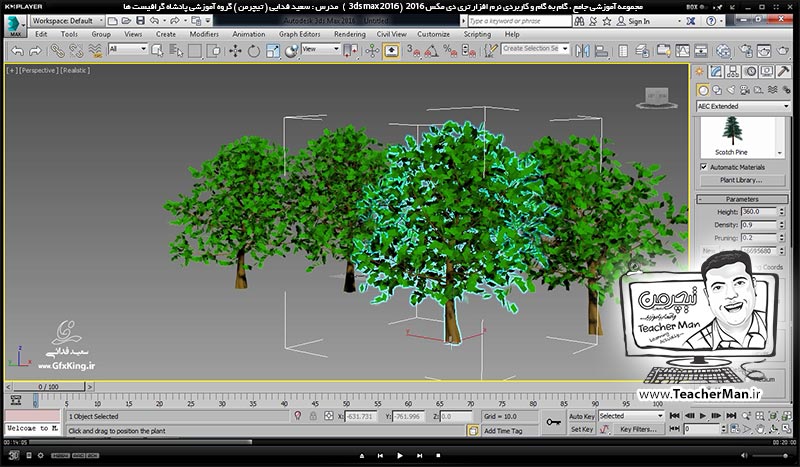Image resolution: width=800 pixels, height=467 pixels.
Task: Activate the Select and Place tool
Action: [291, 51]
